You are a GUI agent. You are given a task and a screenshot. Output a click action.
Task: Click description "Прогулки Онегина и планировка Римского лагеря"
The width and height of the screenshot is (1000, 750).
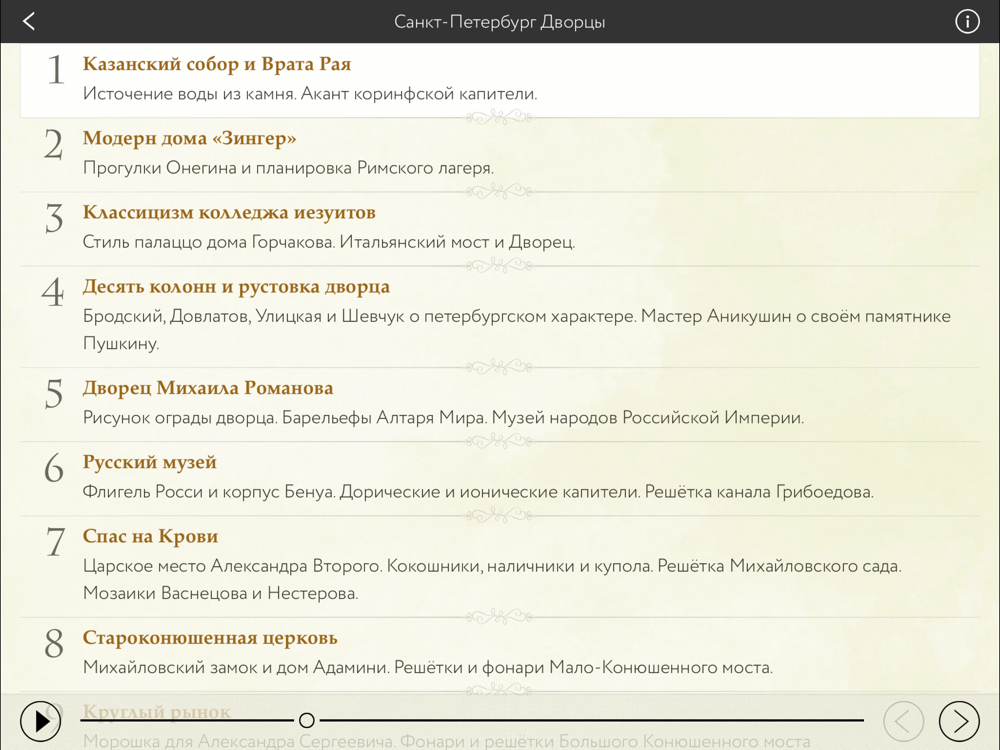click(x=288, y=168)
